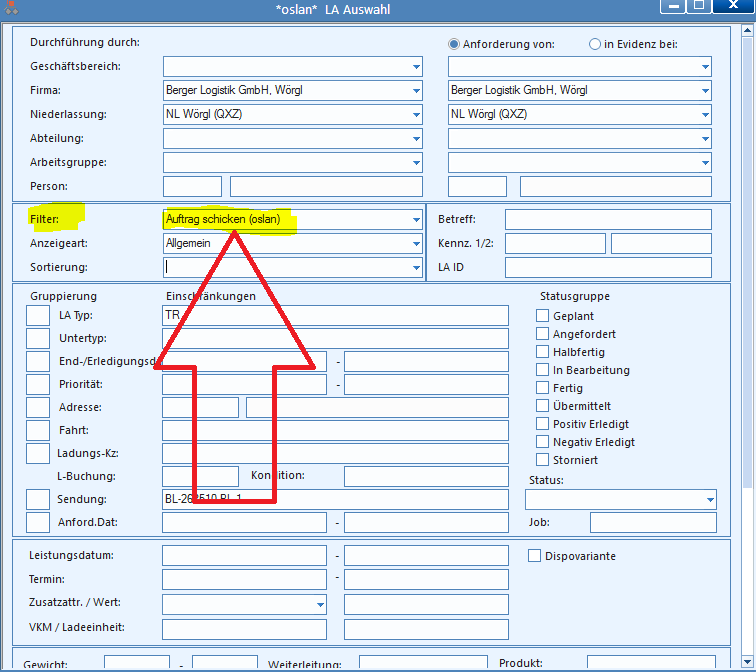Open the Zusatzattr. dropdown

tap(320, 605)
